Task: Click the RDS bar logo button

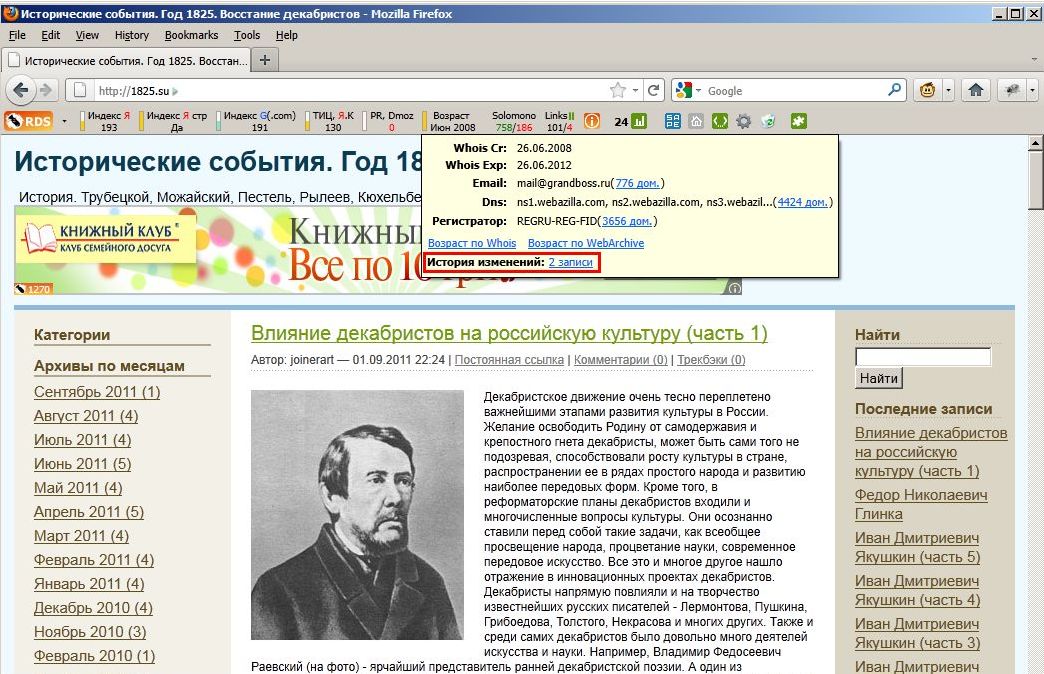Action: click(x=28, y=121)
